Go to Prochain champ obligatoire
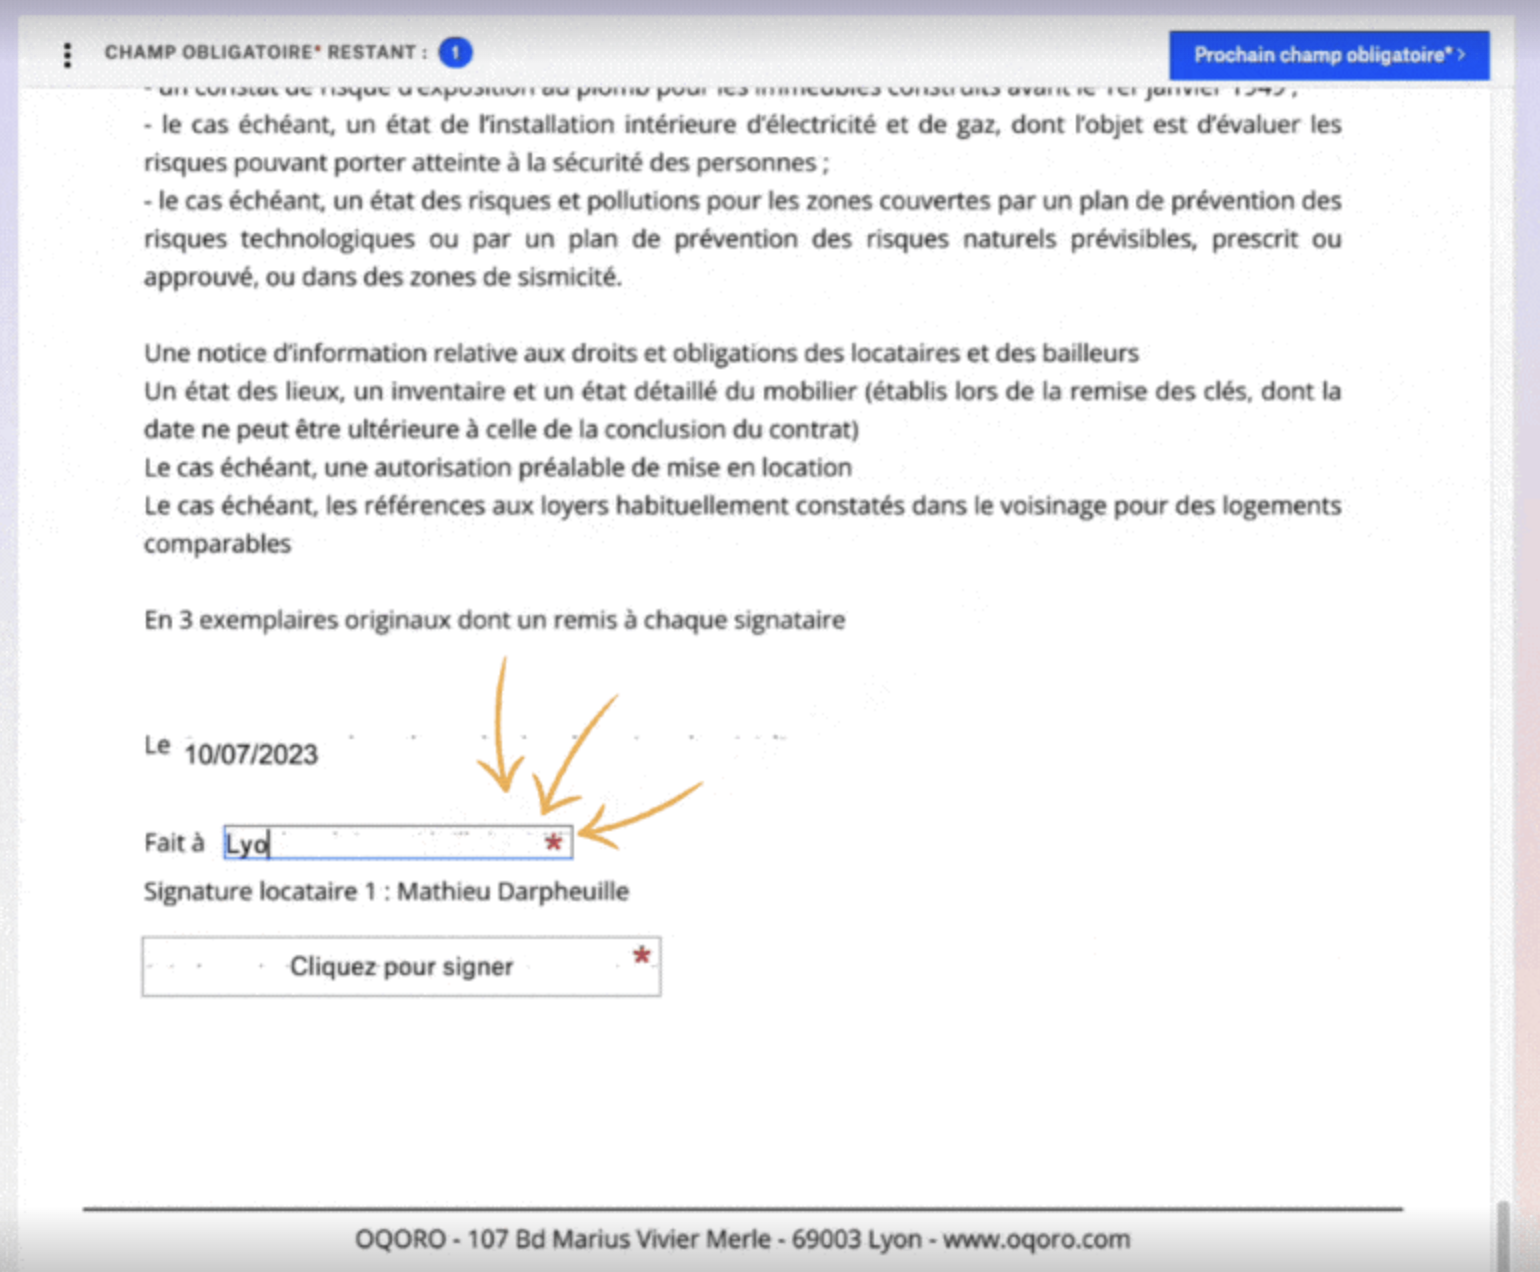The image size is (1540, 1272). click(1329, 55)
